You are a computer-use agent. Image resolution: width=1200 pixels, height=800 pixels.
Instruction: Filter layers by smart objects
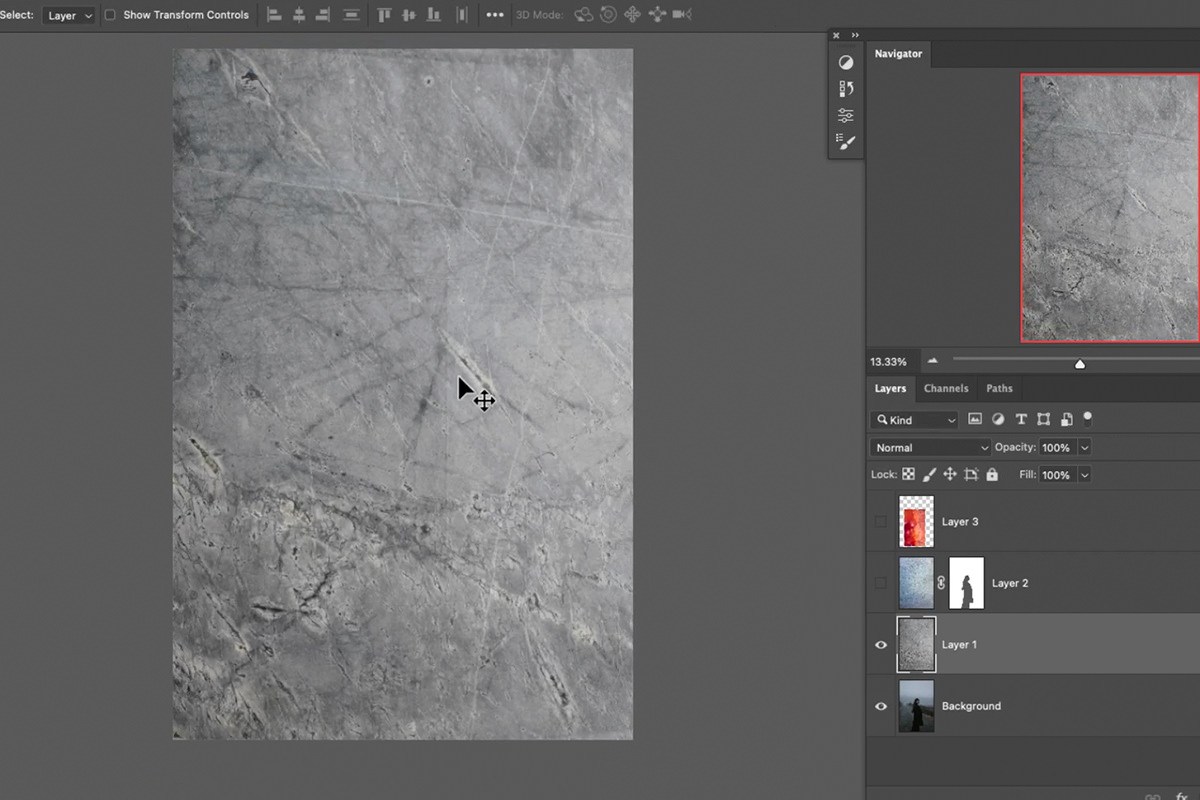pos(1066,420)
